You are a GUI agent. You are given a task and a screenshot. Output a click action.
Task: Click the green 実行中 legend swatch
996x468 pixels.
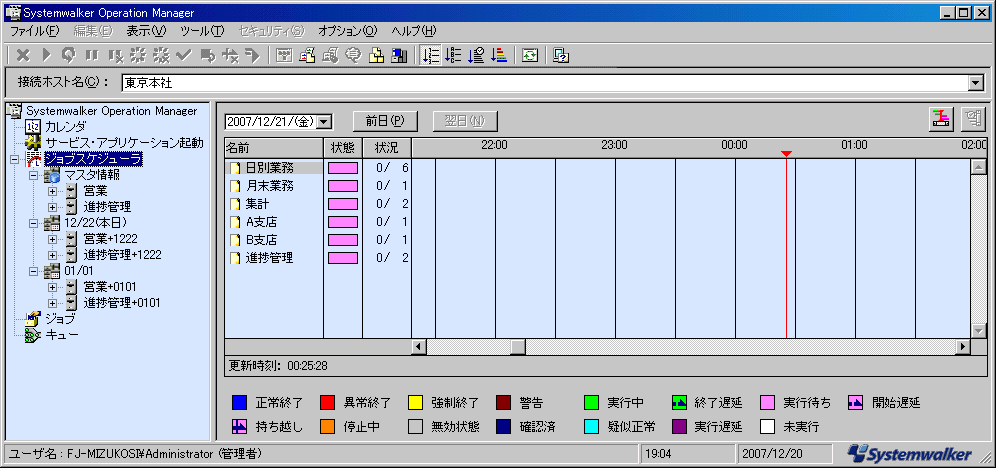click(591, 402)
